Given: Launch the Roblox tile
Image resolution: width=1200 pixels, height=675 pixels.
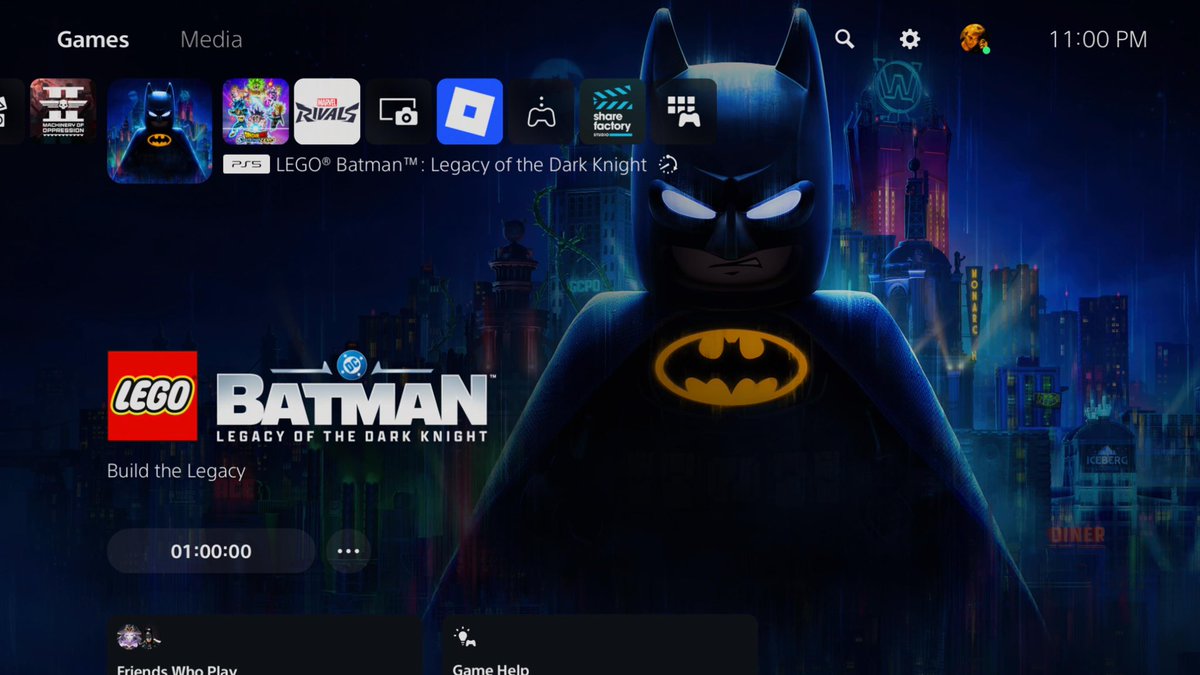Looking at the screenshot, I should 470,111.
